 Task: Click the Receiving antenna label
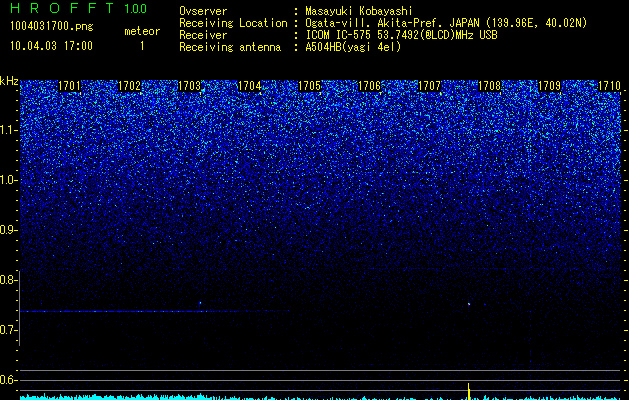[x=230, y=47]
